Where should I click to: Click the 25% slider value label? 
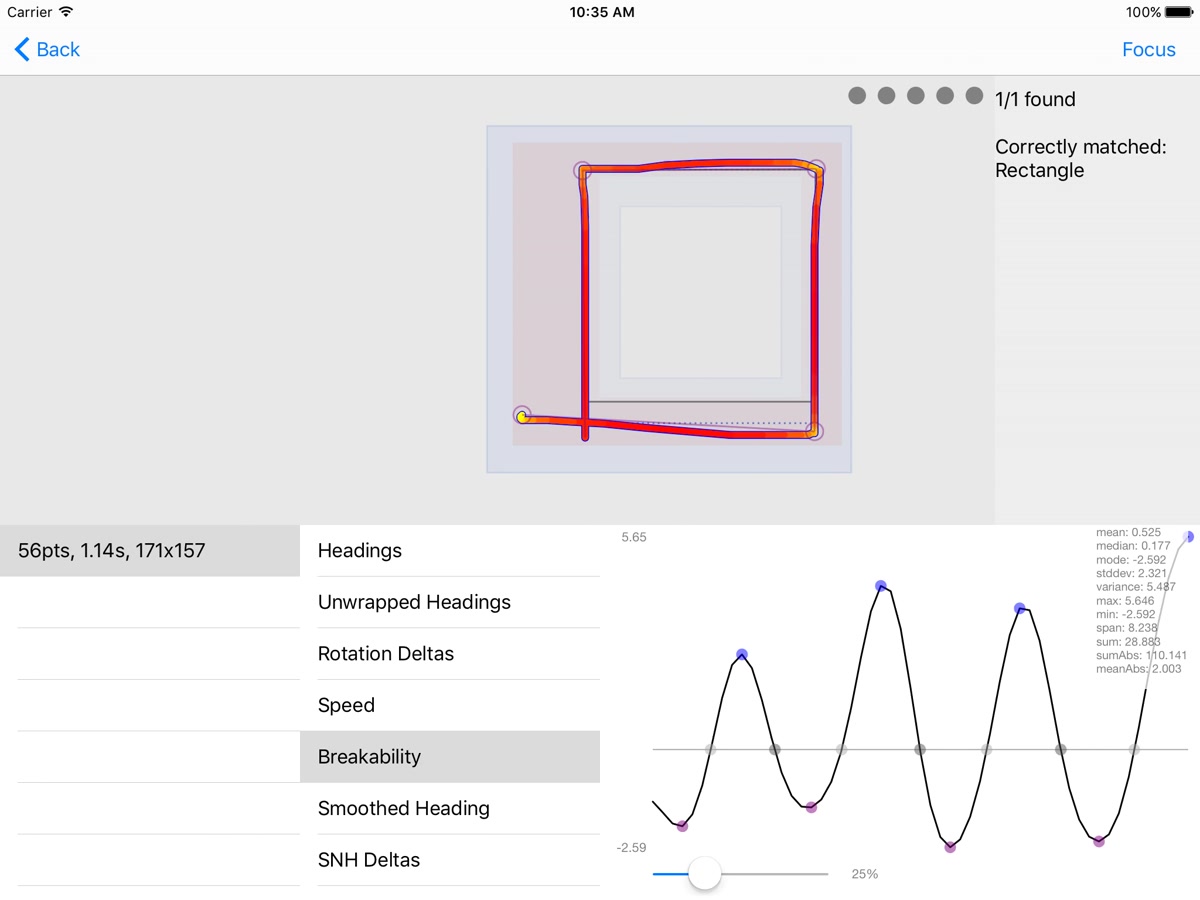[x=864, y=874]
